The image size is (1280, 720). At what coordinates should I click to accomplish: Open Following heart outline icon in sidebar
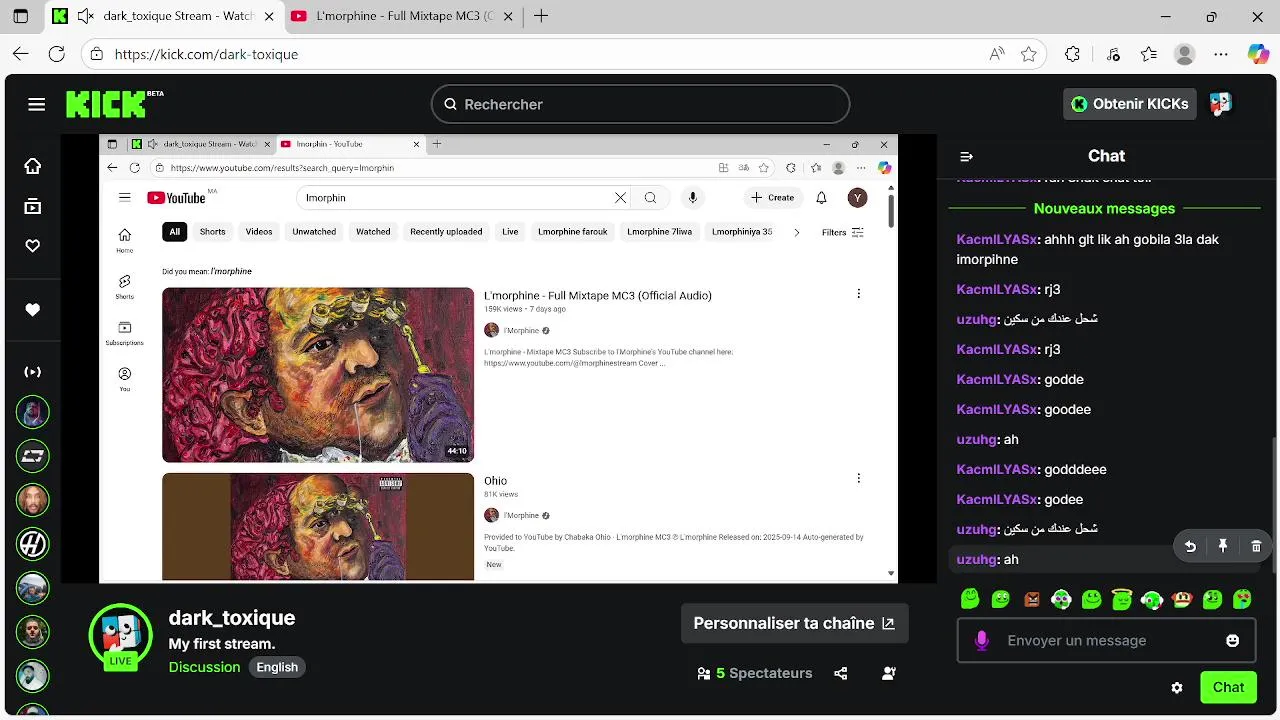point(33,246)
